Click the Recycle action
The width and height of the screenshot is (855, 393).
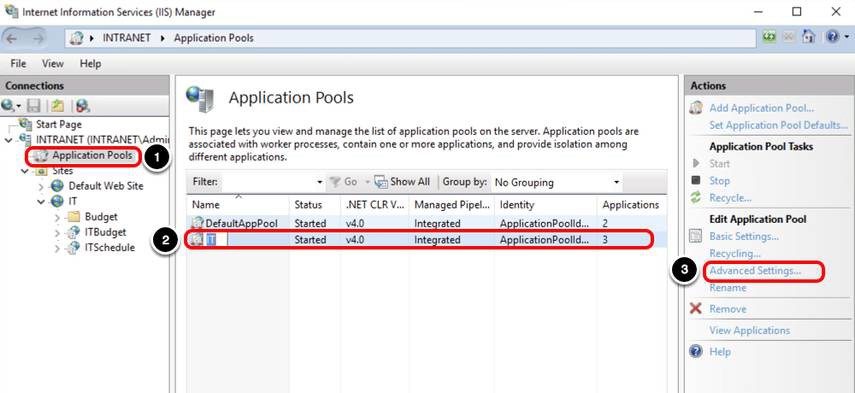point(730,198)
